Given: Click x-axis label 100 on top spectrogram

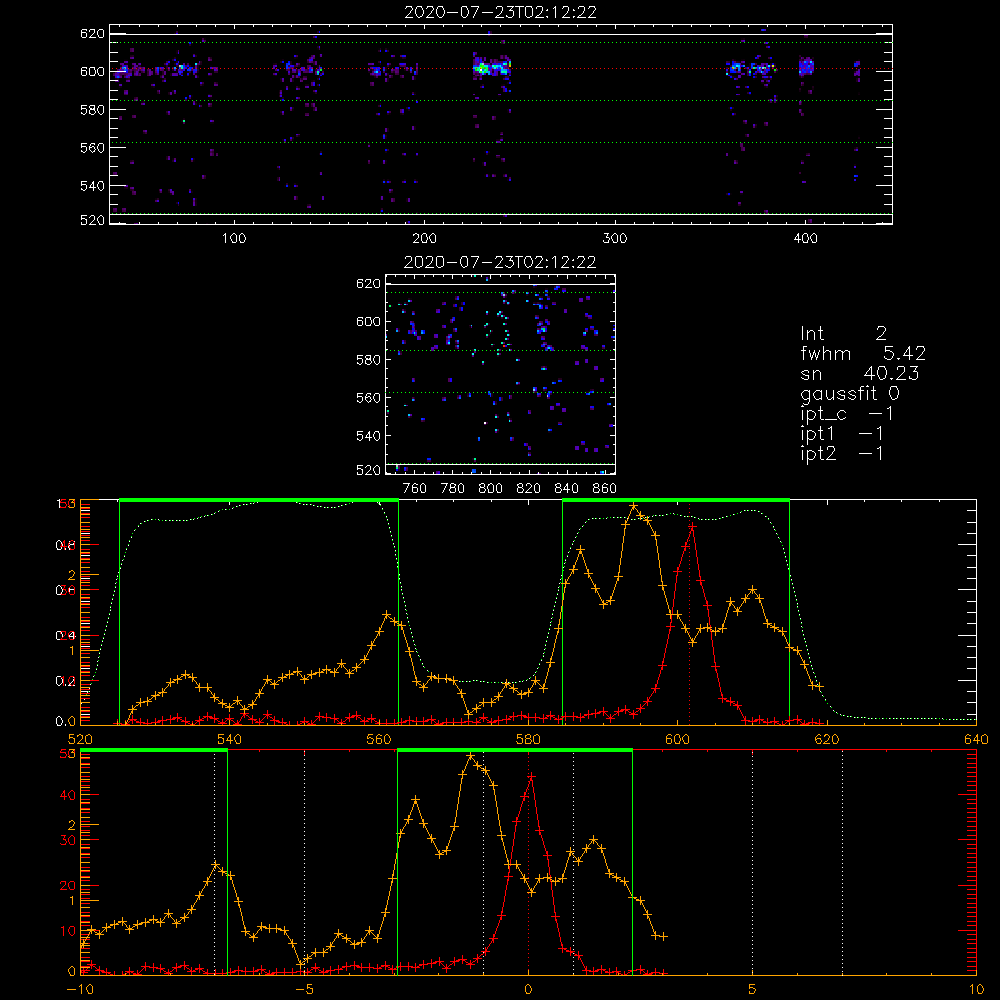Looking at the screenshot, I should 234,239.
